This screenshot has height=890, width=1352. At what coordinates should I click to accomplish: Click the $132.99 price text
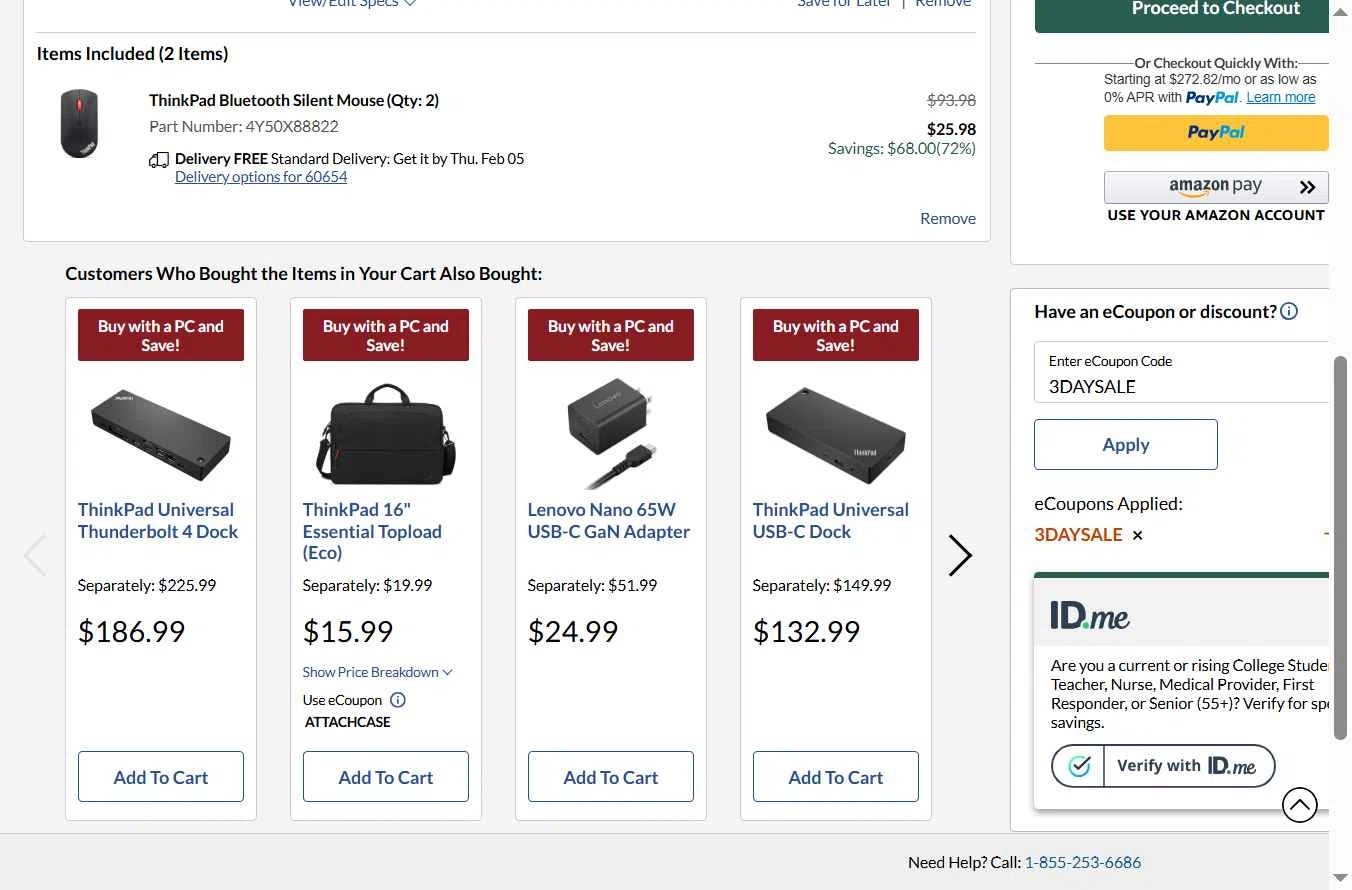click(x=807, y=631)
